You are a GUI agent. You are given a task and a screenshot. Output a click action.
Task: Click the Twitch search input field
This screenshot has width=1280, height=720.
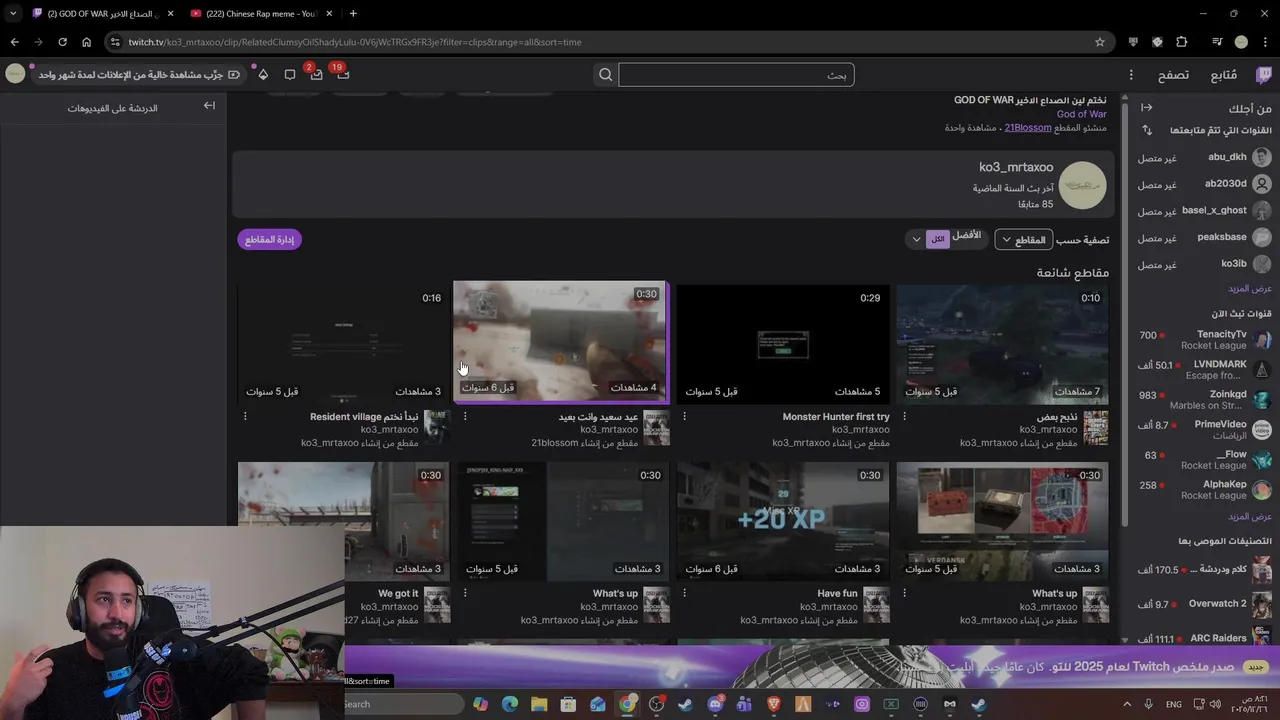point(736,75)
